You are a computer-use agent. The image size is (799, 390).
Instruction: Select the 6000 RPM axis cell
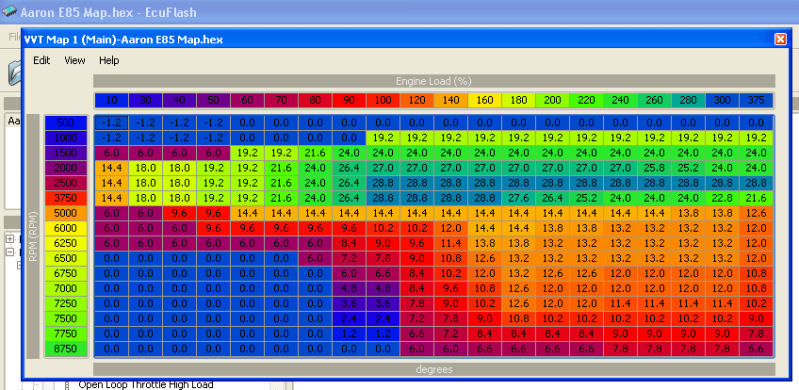click(66, 228)
